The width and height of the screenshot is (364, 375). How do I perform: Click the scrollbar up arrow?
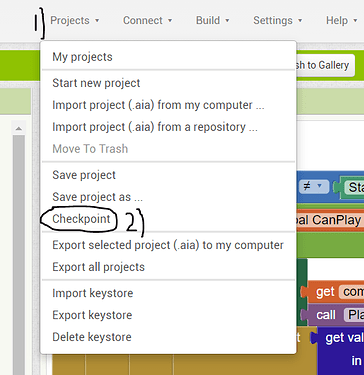click(19, 128)
